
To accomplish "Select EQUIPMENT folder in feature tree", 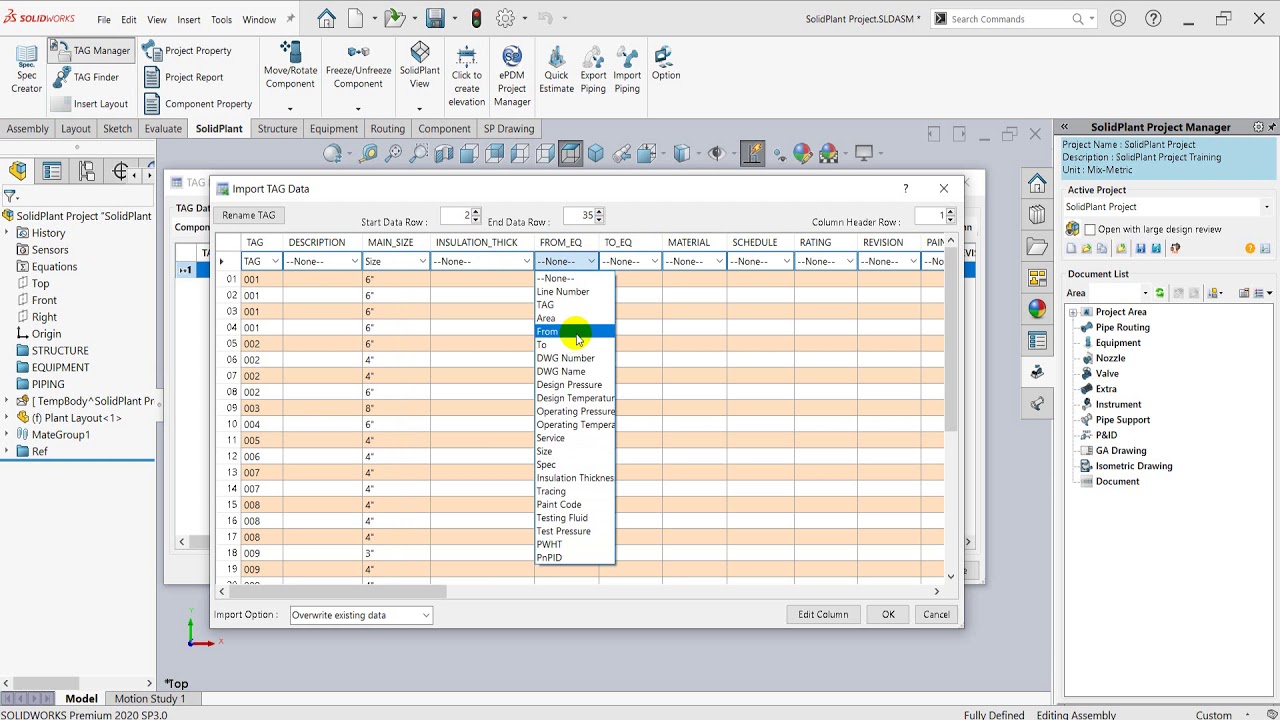I will pyautogui.click(x=60, y=367).
